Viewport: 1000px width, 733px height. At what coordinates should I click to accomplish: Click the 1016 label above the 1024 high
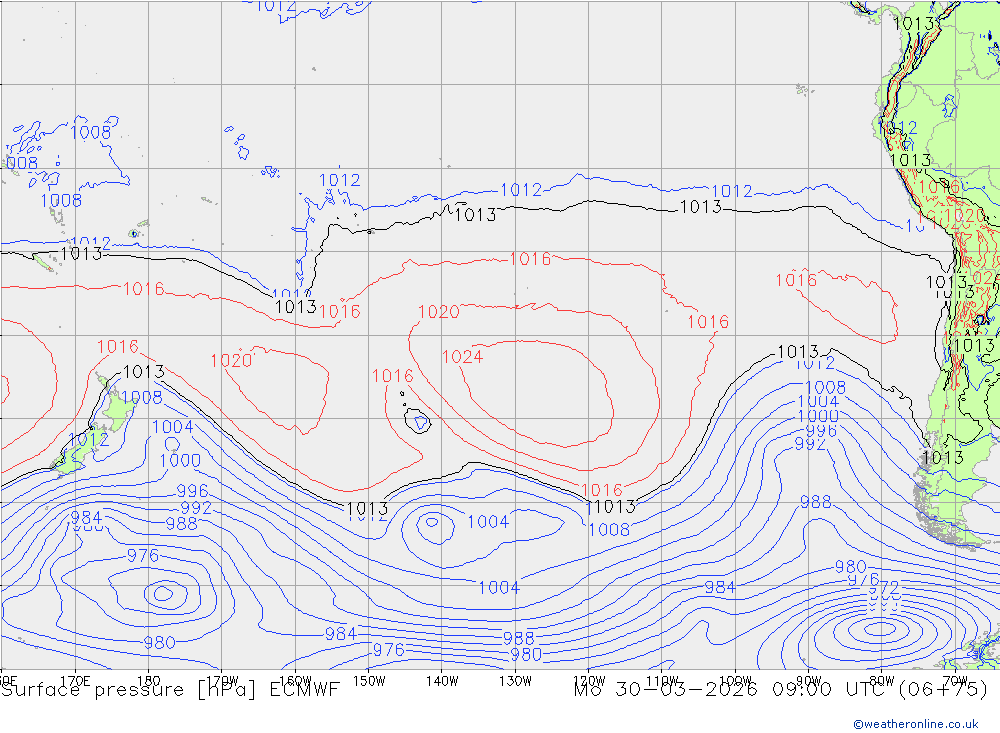click(x=530, y=259)
